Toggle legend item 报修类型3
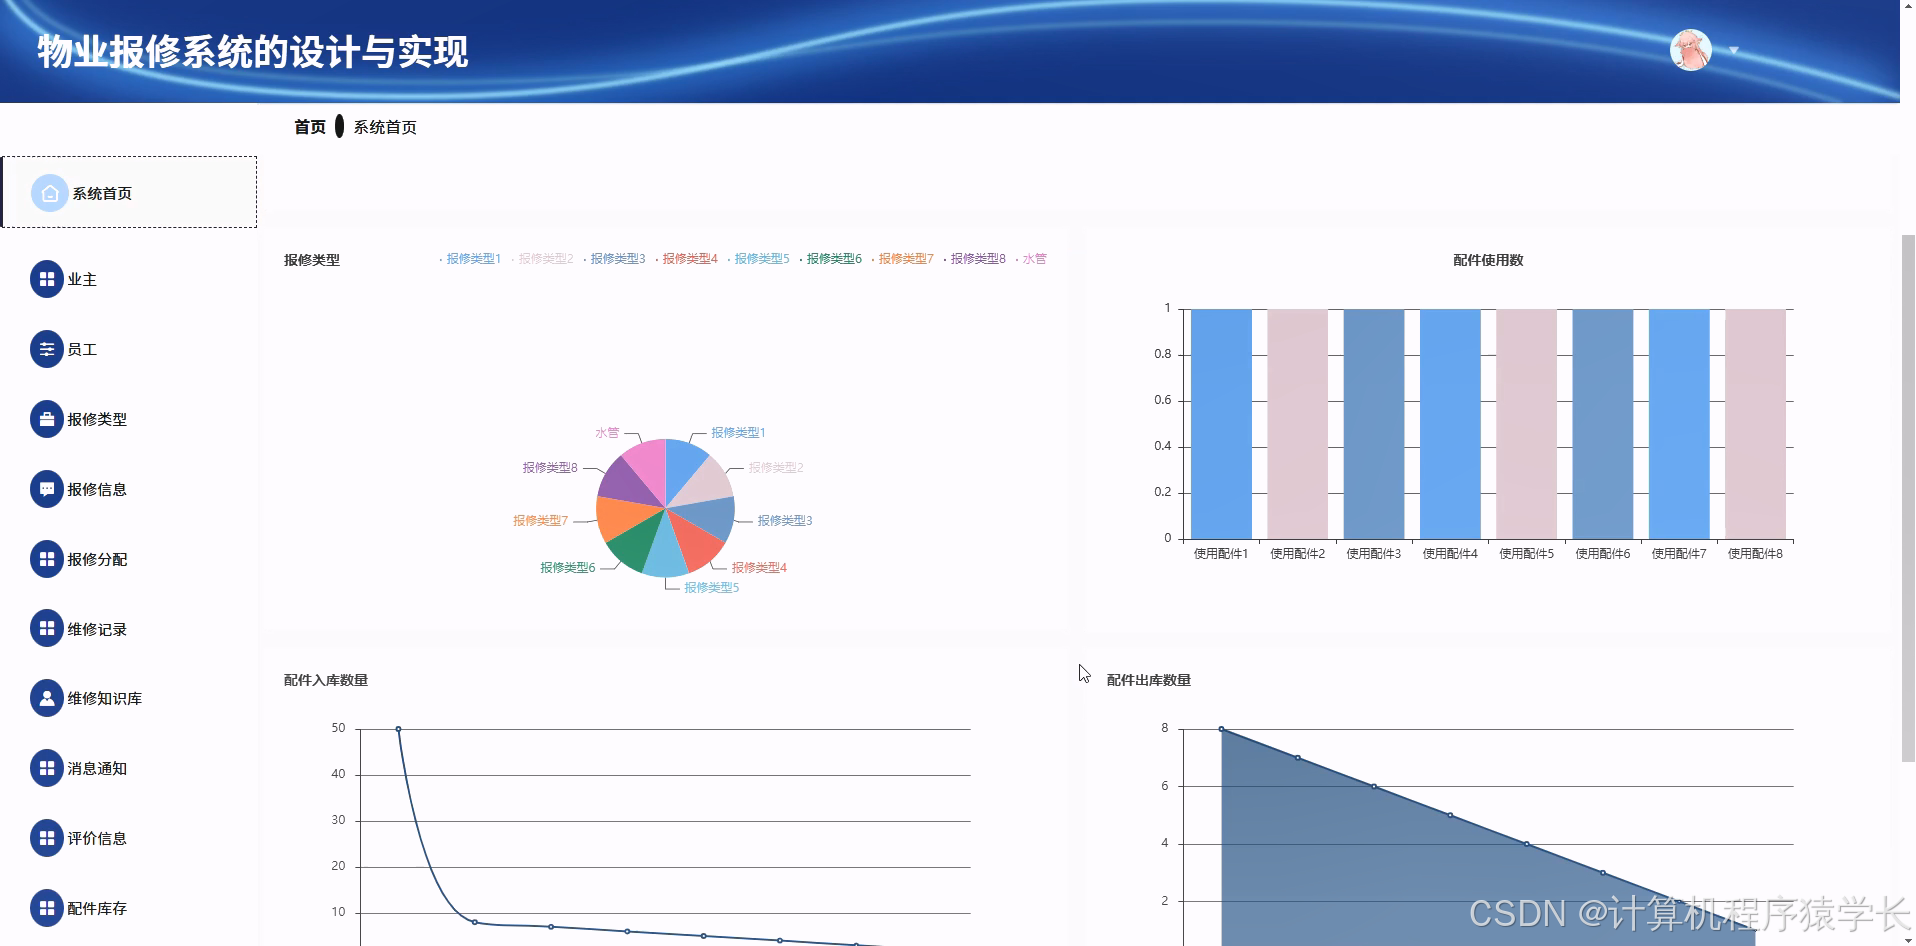Image resolution: width=1916 pixels, height=946 pixels. (x=614, y=258)
